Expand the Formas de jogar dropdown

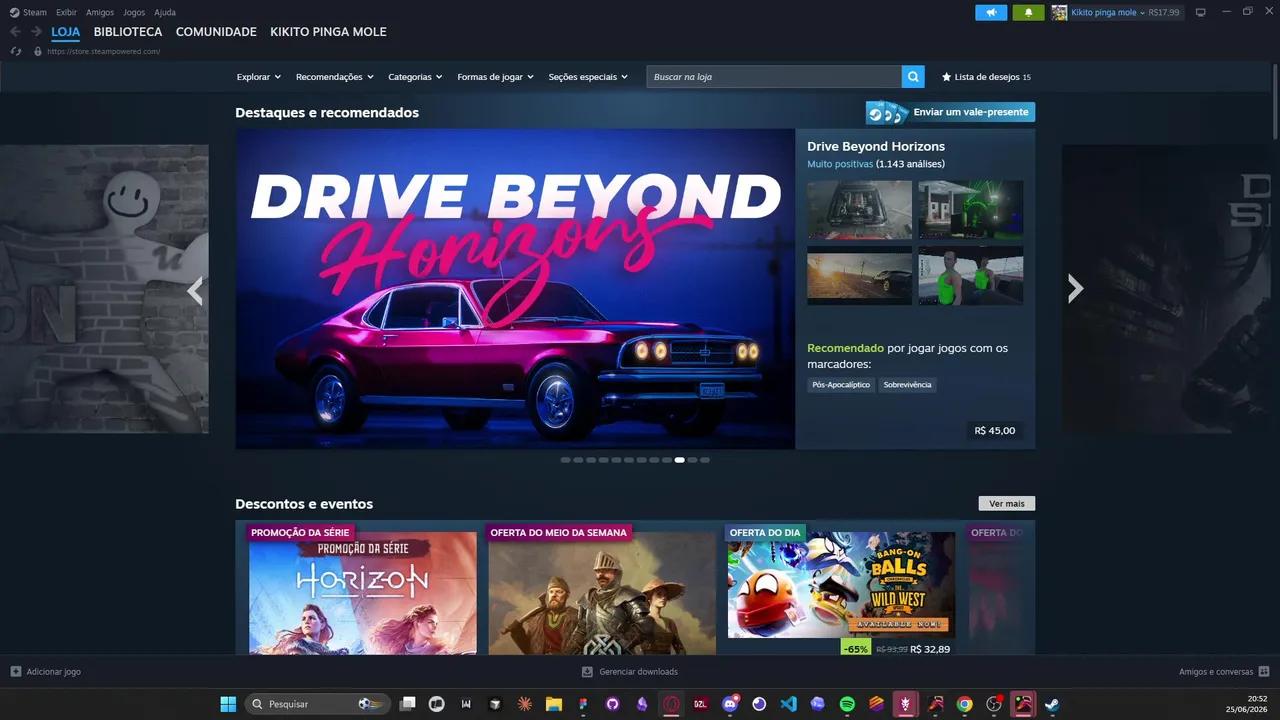point(496,77)
